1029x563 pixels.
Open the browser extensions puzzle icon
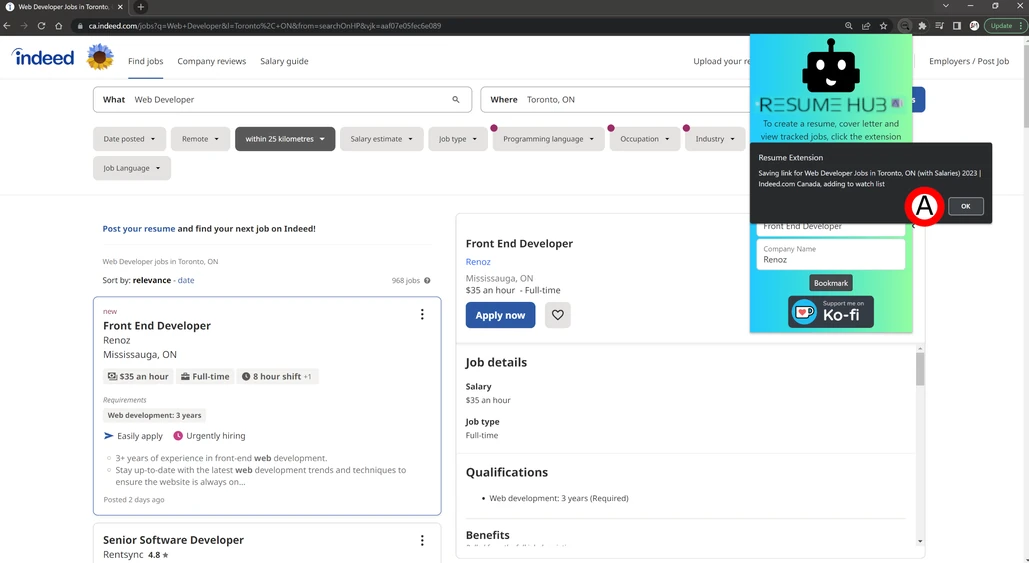(922, 26)
